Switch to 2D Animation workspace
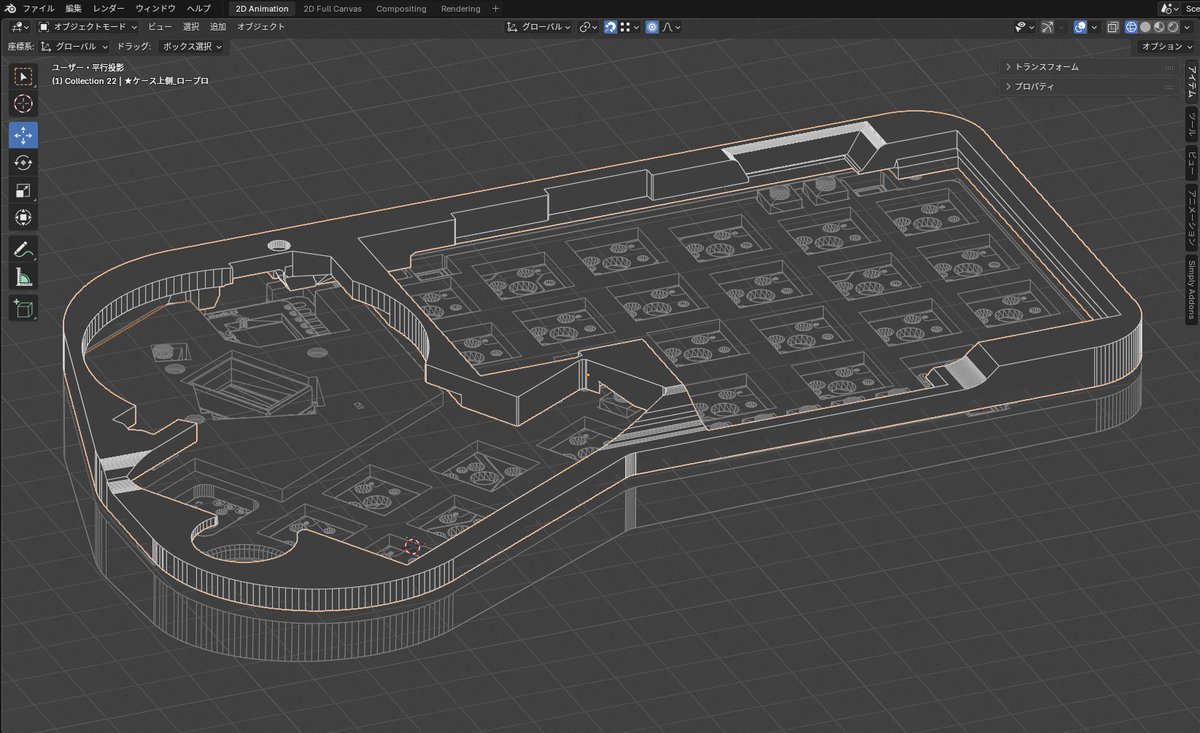Screen dimensions: 1200x733 pyautogui.click(x=262, y=8)
